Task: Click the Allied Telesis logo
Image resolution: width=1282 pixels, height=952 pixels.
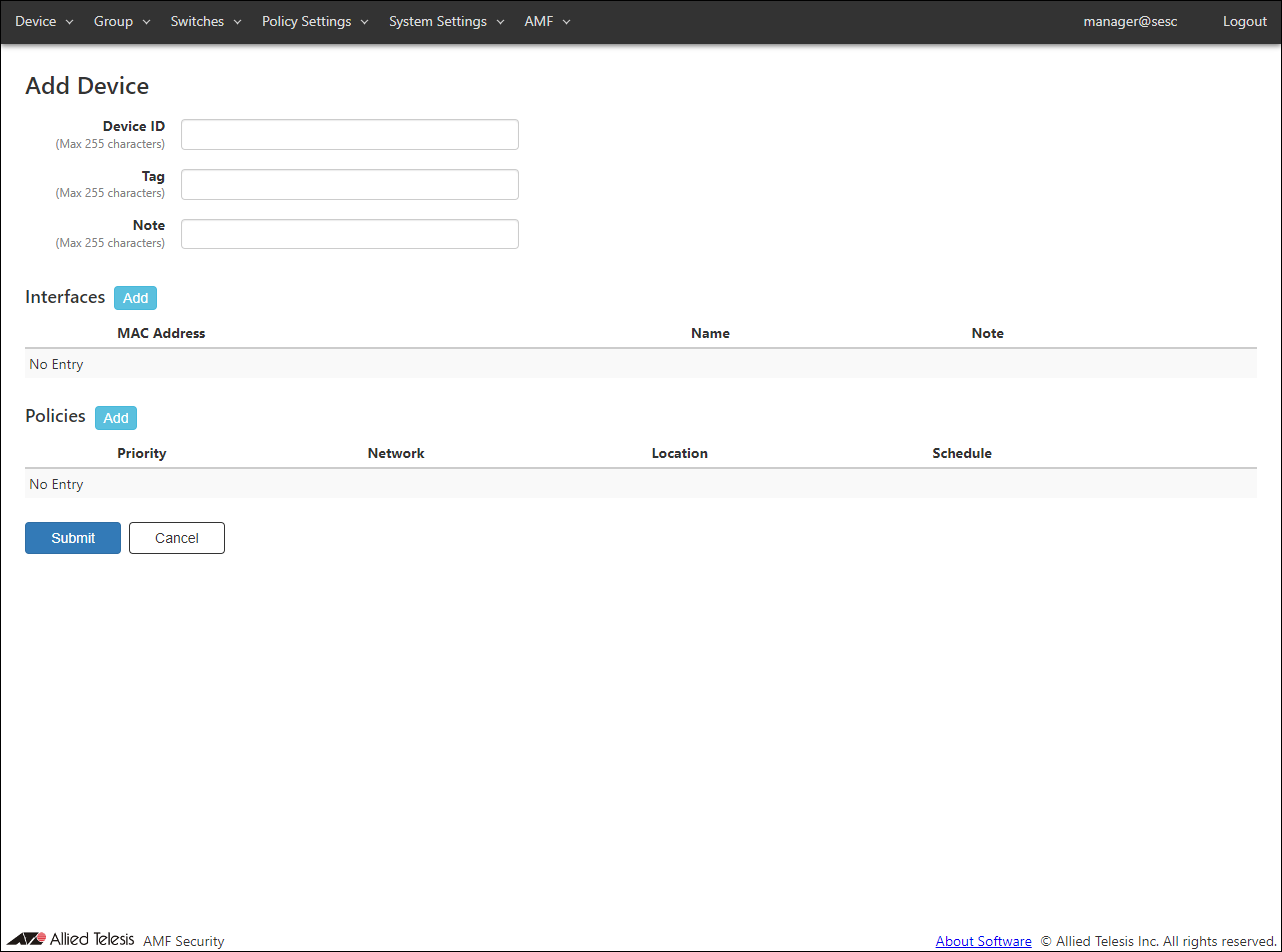Action: (70, 939)
